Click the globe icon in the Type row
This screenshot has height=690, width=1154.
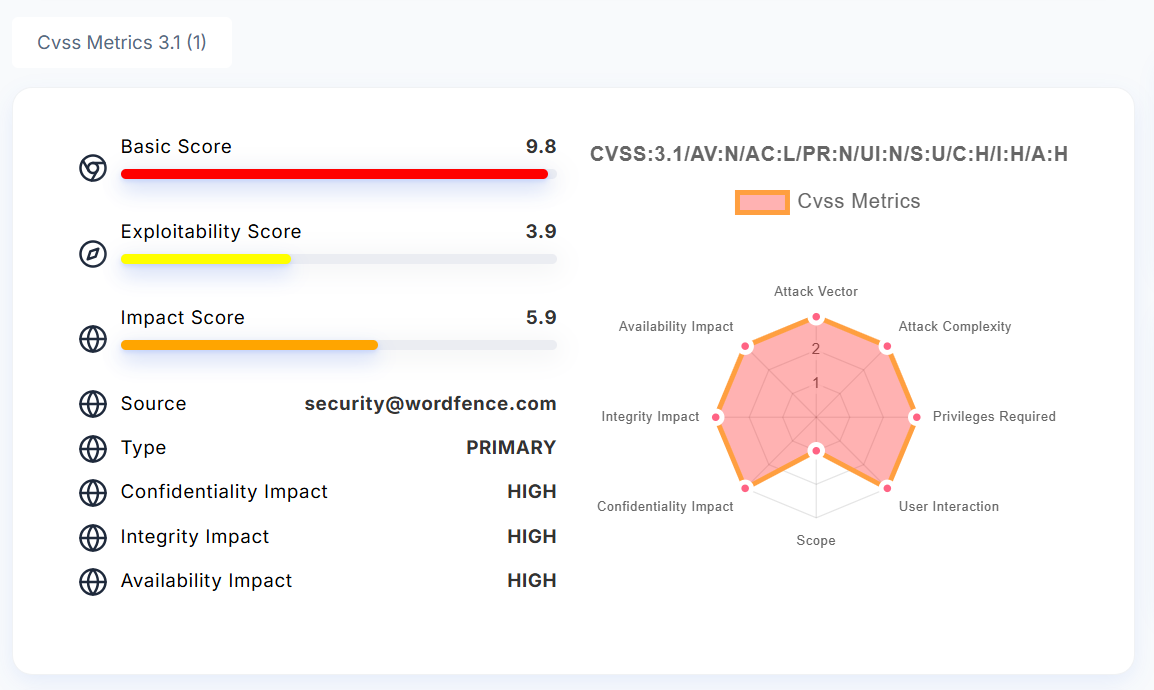tap(93, 449)
